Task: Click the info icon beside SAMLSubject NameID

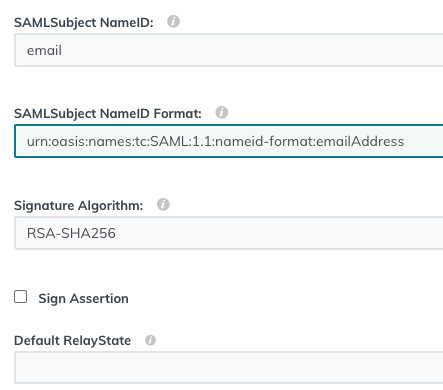Action: pos(173,22)
